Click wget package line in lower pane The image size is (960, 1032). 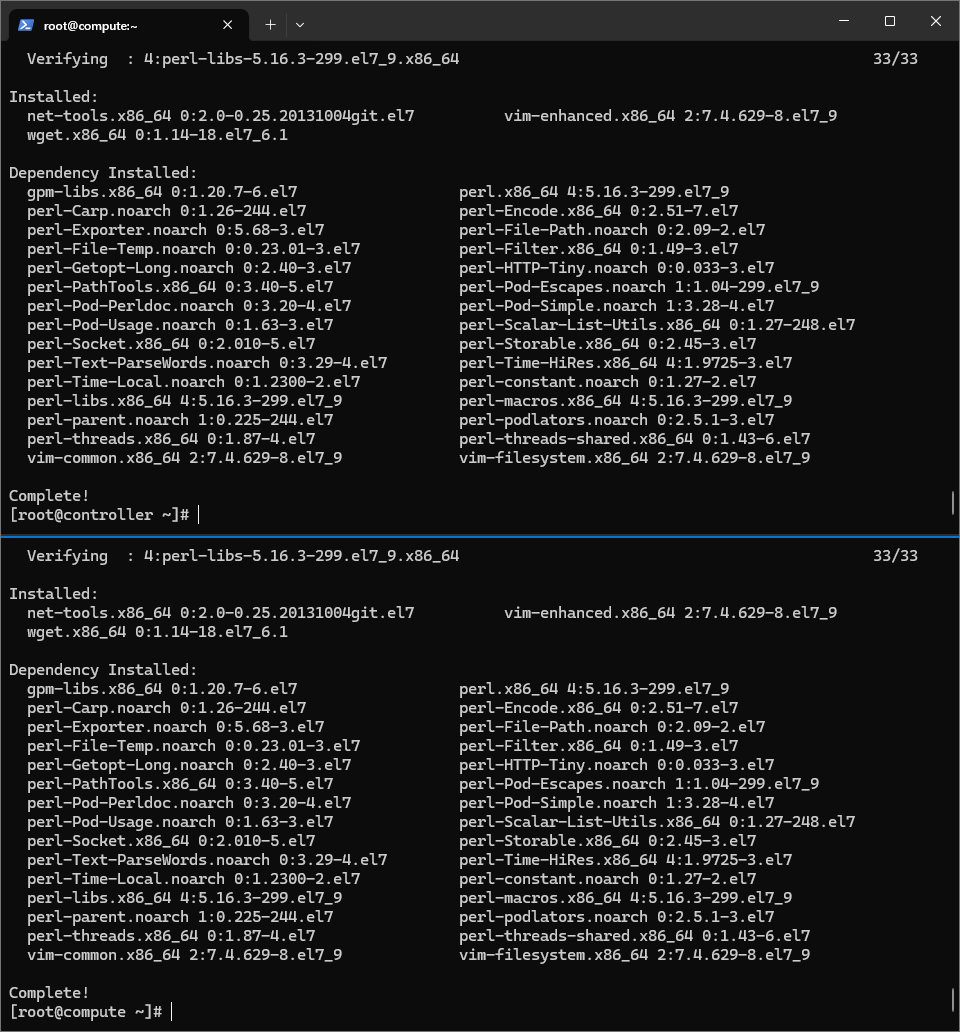coord(157,632)
